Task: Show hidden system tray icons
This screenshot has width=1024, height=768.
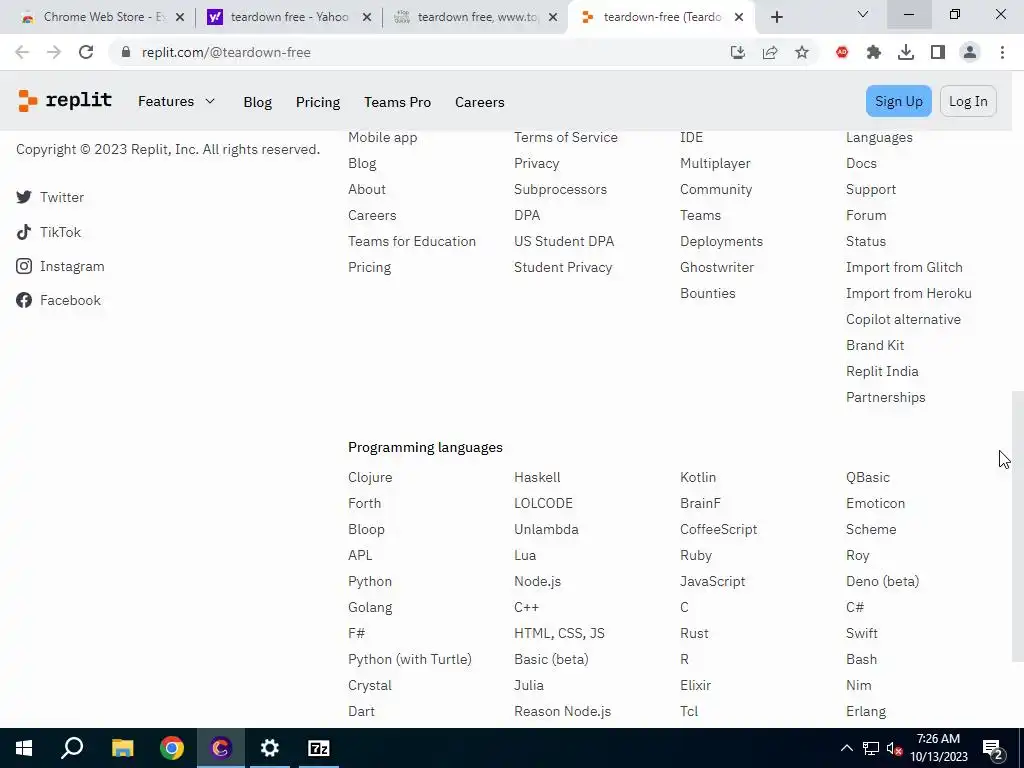Action: pos(846,748)
